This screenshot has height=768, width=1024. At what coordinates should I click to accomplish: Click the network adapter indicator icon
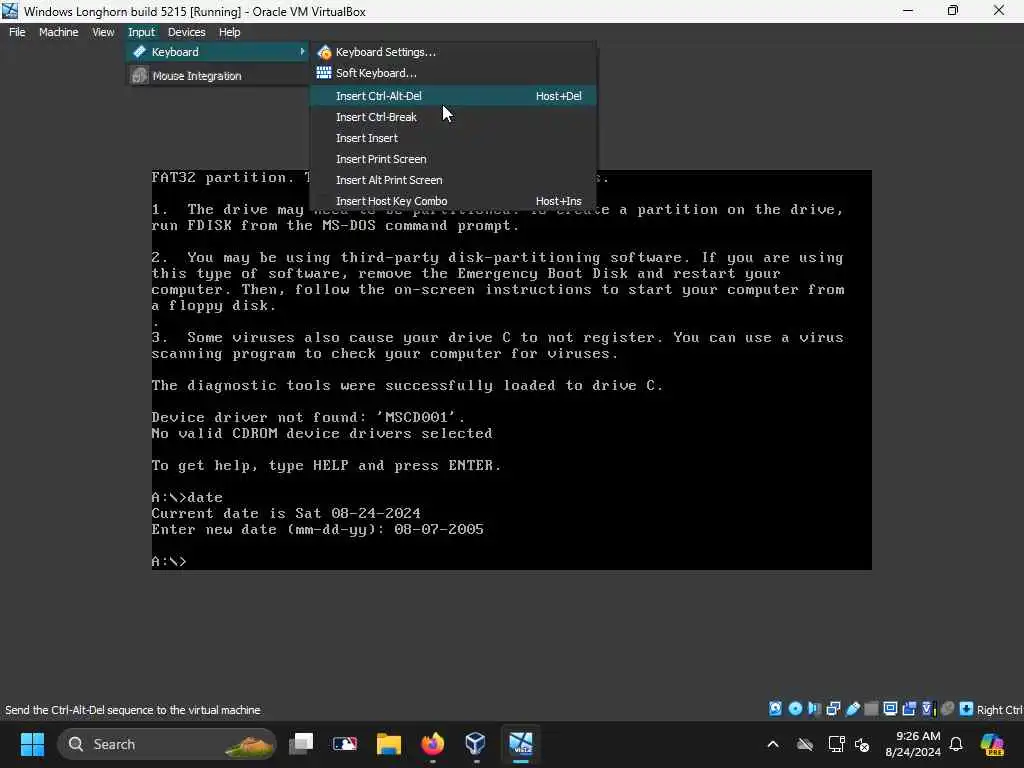tap(833, 709)
